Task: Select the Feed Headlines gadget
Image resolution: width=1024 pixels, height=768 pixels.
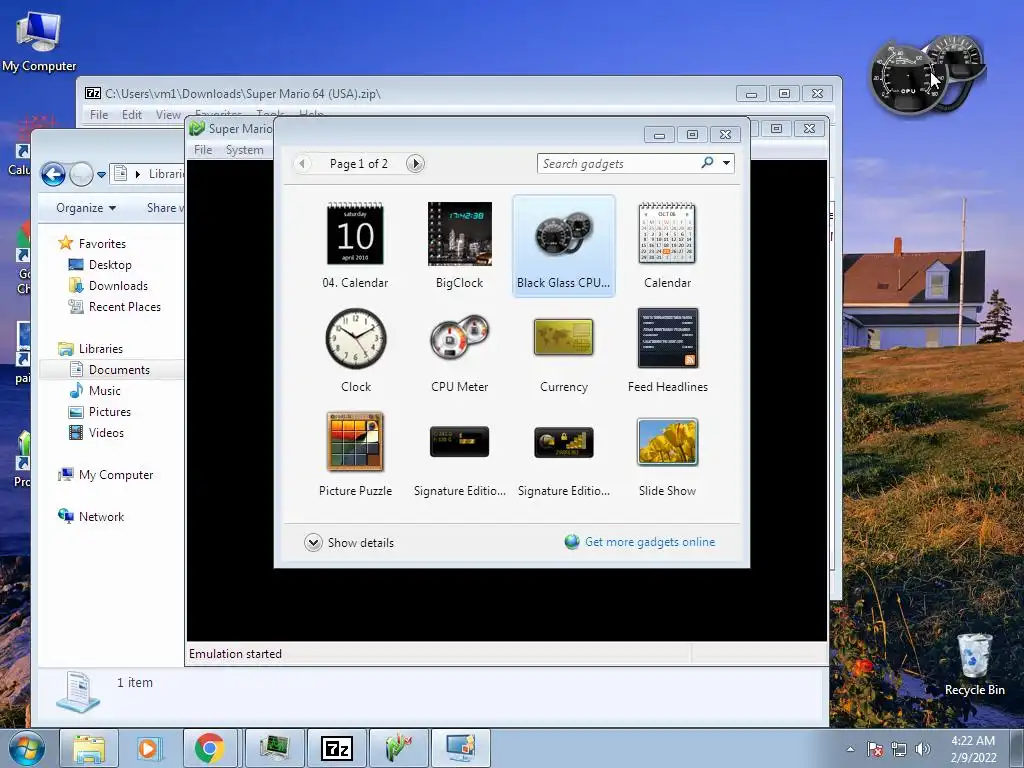Action: pos(667,338)
